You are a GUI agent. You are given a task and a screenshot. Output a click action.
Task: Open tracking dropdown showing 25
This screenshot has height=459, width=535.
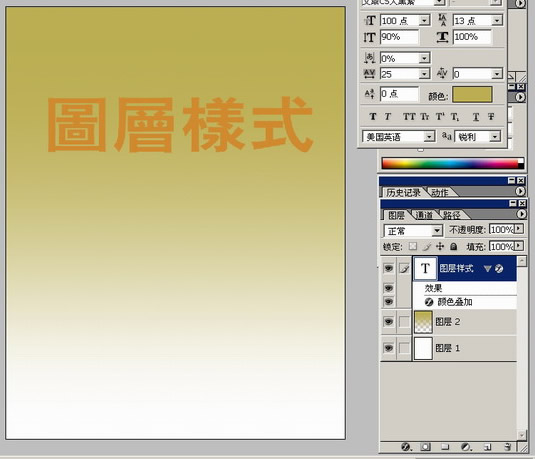(x=424, y=74)
